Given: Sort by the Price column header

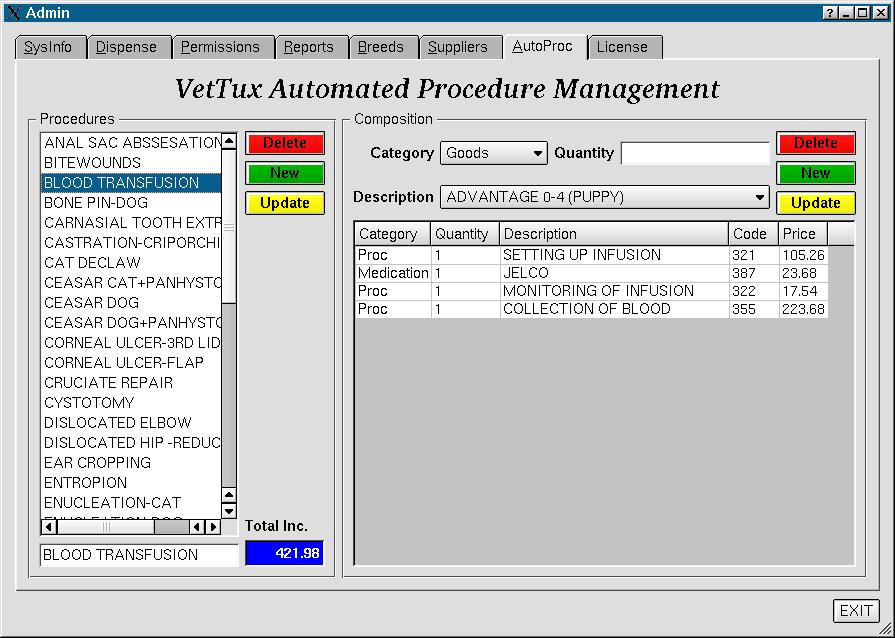Looking at the screenshot, I should 803,234.
